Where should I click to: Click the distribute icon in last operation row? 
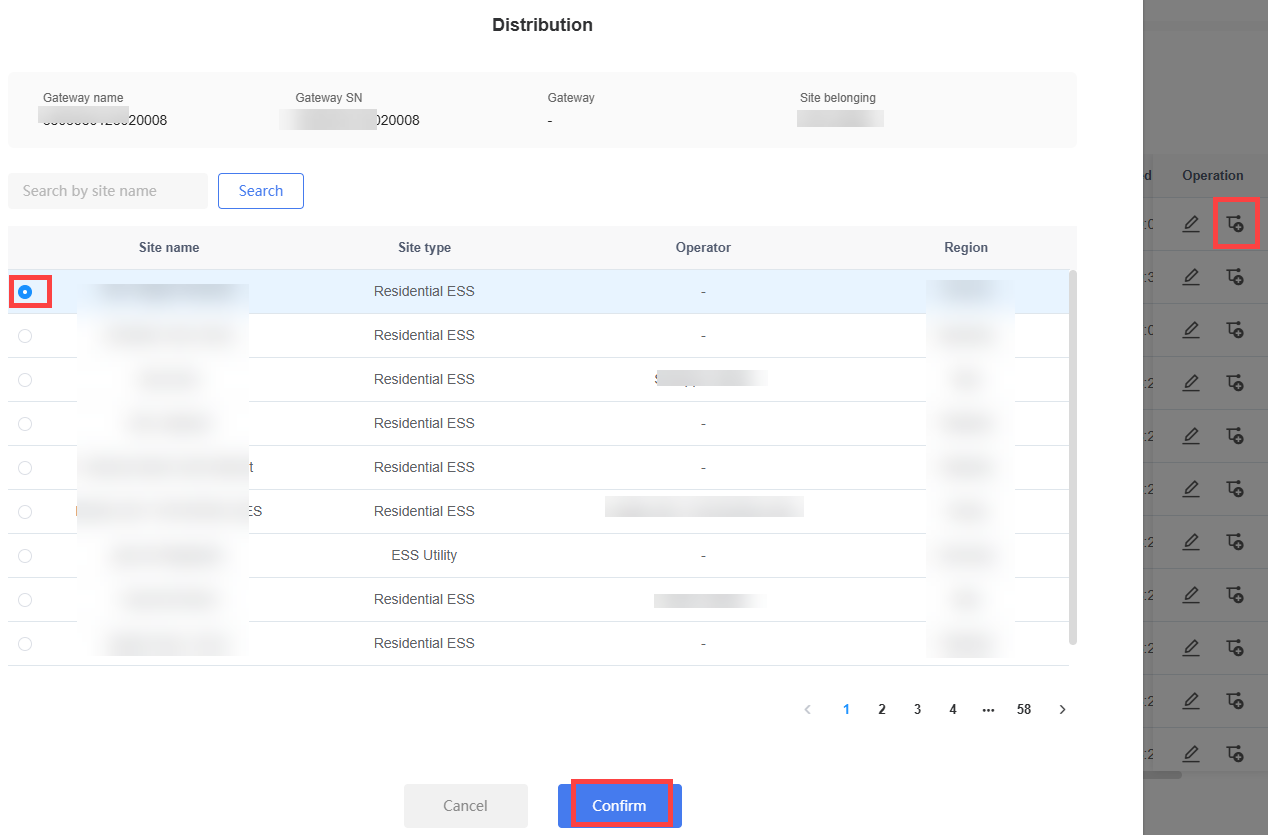1235,753
